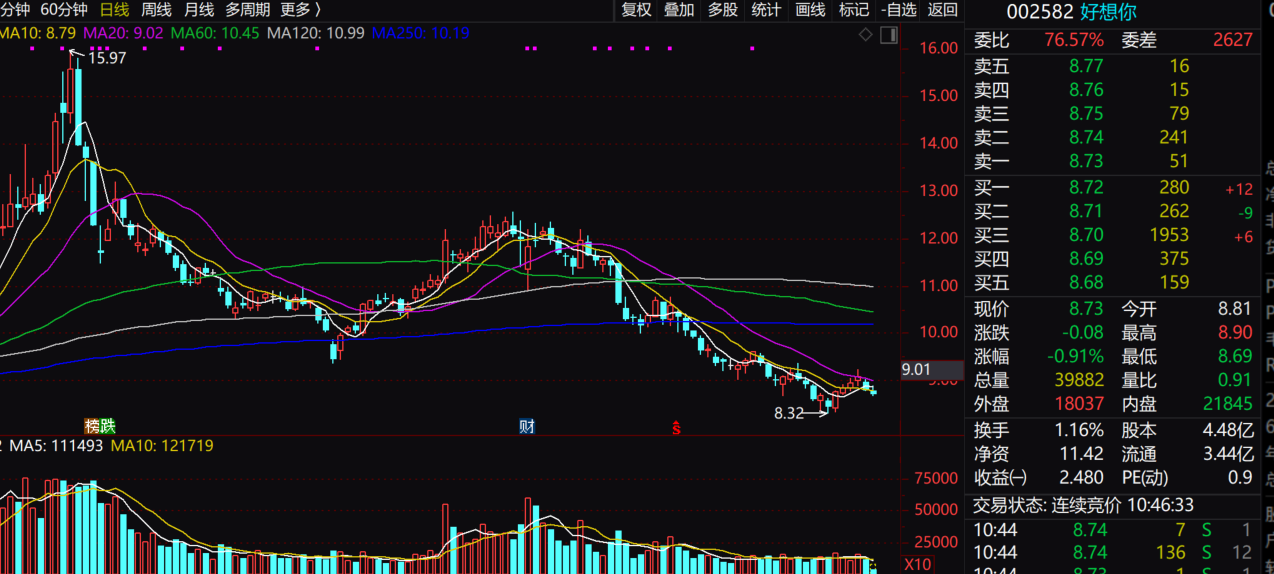Open the 多周期 multi-period view
Screen dimensions: 1274x574
coord(247,10)
